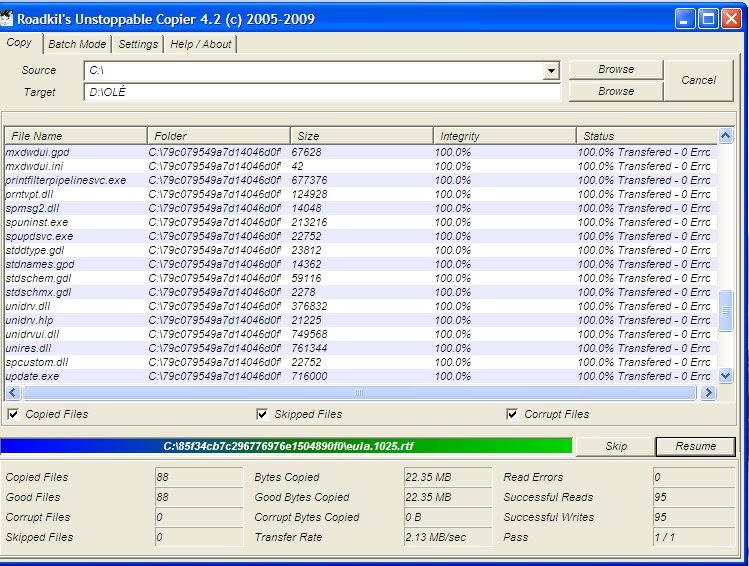Screen dimensions: 749x566
Task: Click the file list scroll left arrow
Action: point(13,393)
